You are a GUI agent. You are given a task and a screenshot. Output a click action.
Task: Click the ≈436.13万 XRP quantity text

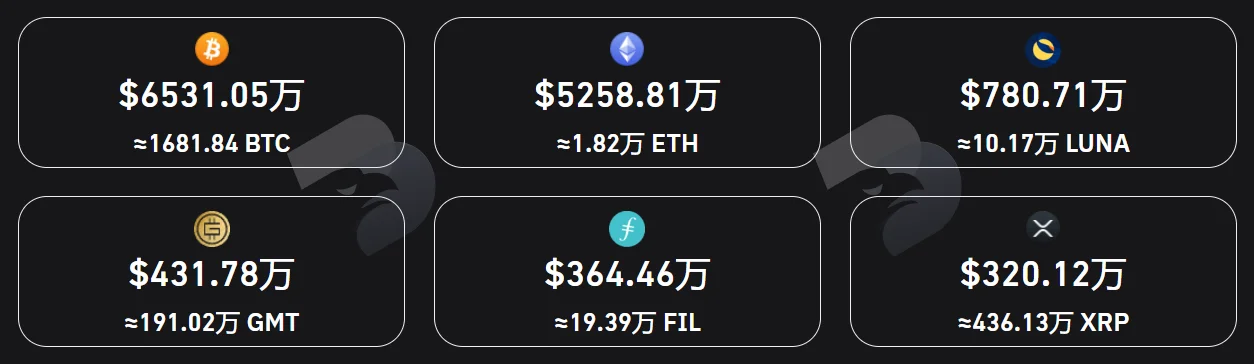tap(1043, 324)
